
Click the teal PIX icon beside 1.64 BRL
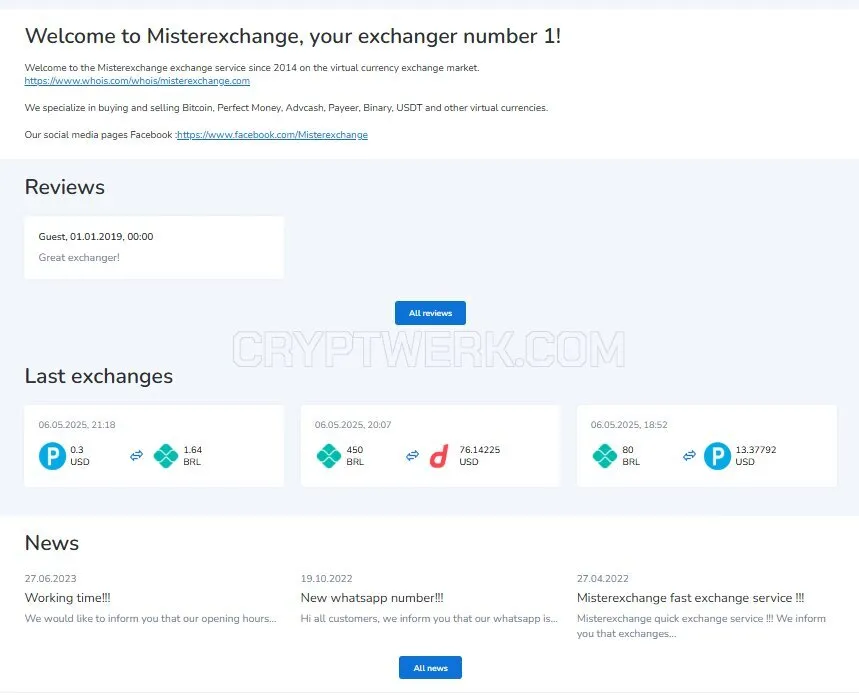(165, 456)
